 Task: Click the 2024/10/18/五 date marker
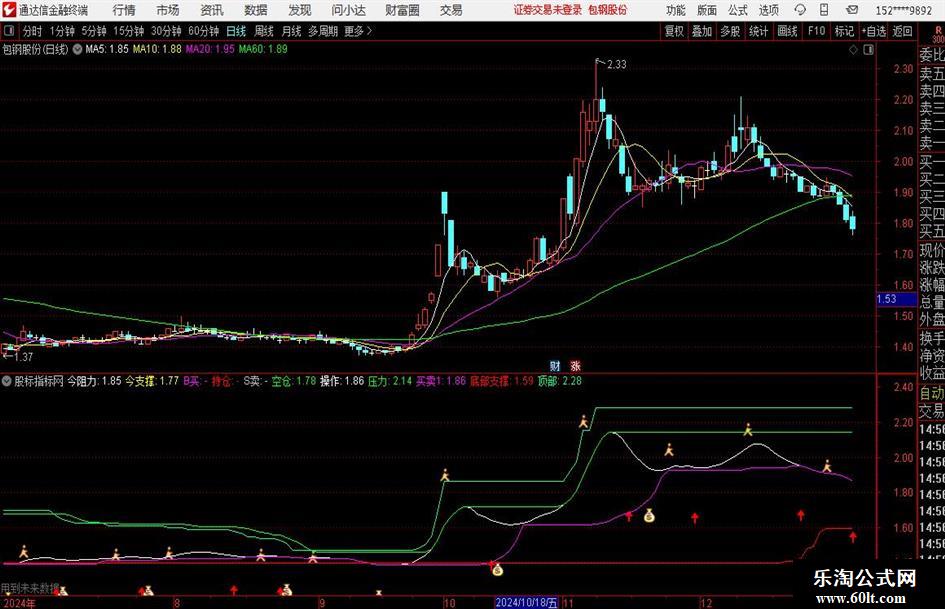526,602
